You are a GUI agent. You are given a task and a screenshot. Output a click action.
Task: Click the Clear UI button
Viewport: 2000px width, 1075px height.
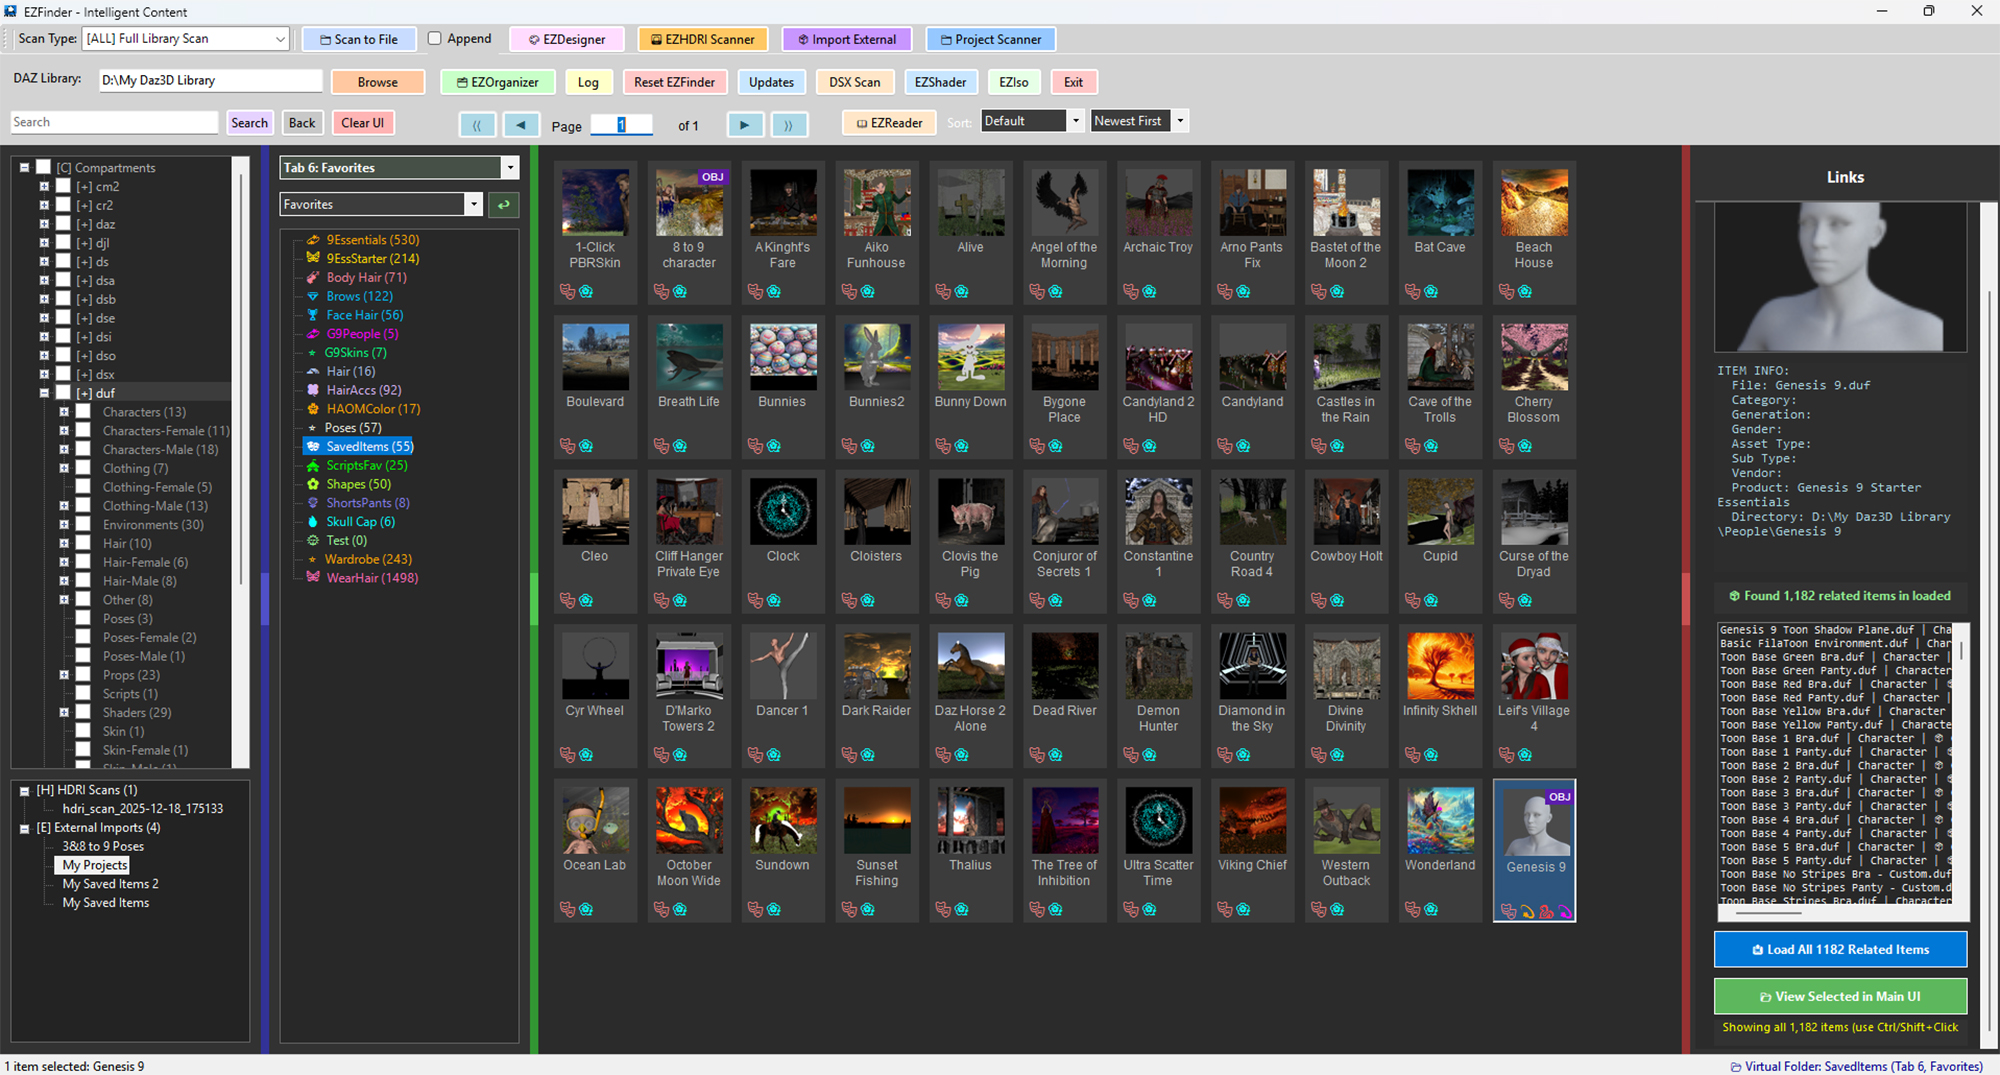click(362, 123)
